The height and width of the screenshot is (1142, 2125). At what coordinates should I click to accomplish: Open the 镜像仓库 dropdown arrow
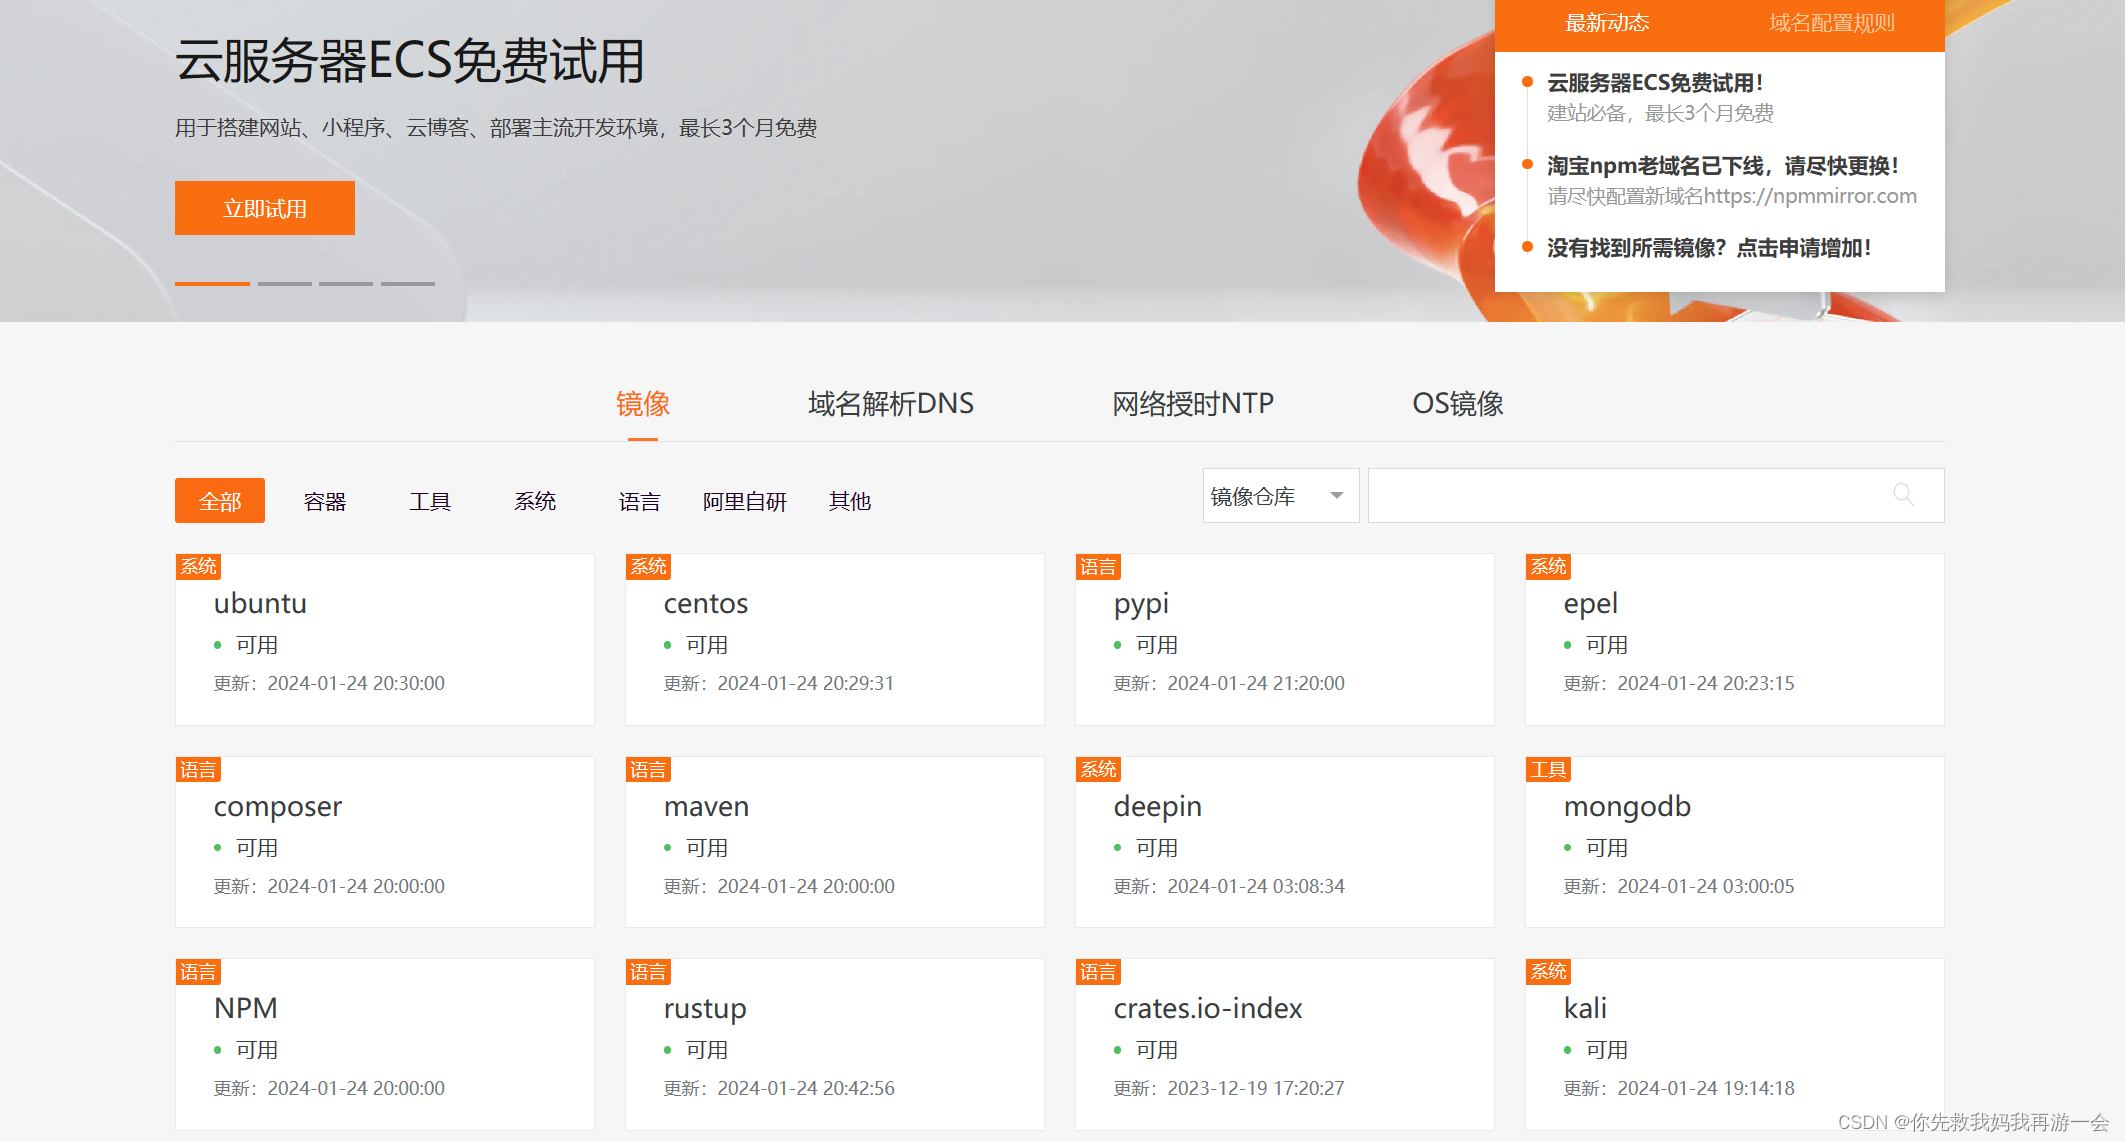(1337, 496)
